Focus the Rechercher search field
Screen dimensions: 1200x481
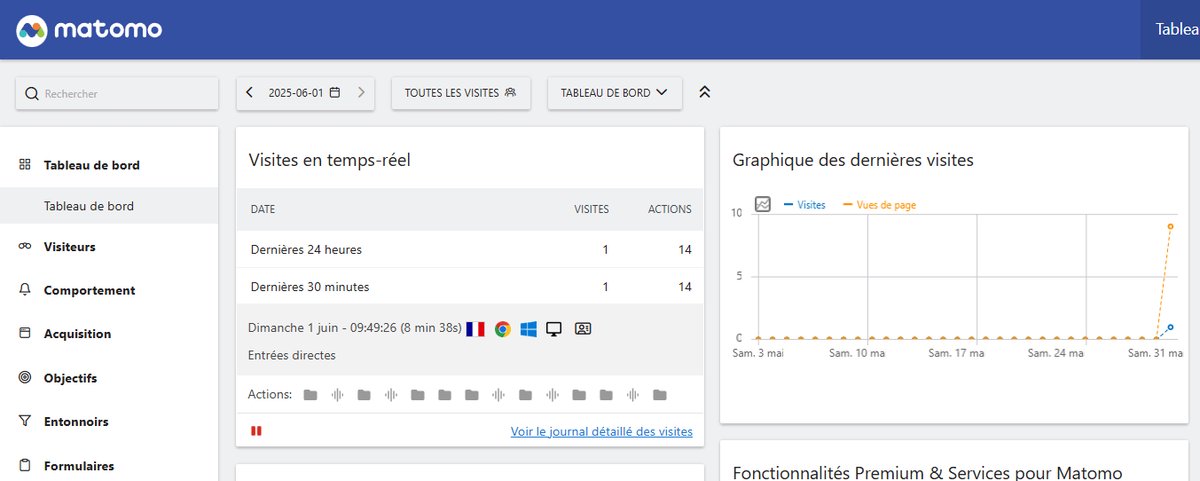(x=117, y=93)
